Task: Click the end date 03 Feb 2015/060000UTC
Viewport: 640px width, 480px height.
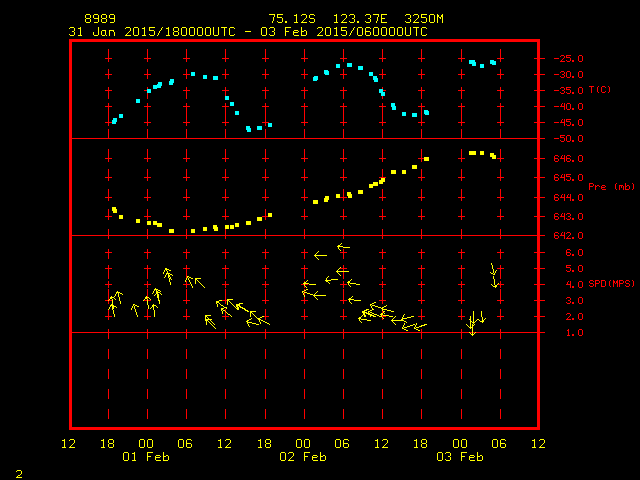Action: tap(344, 32)
